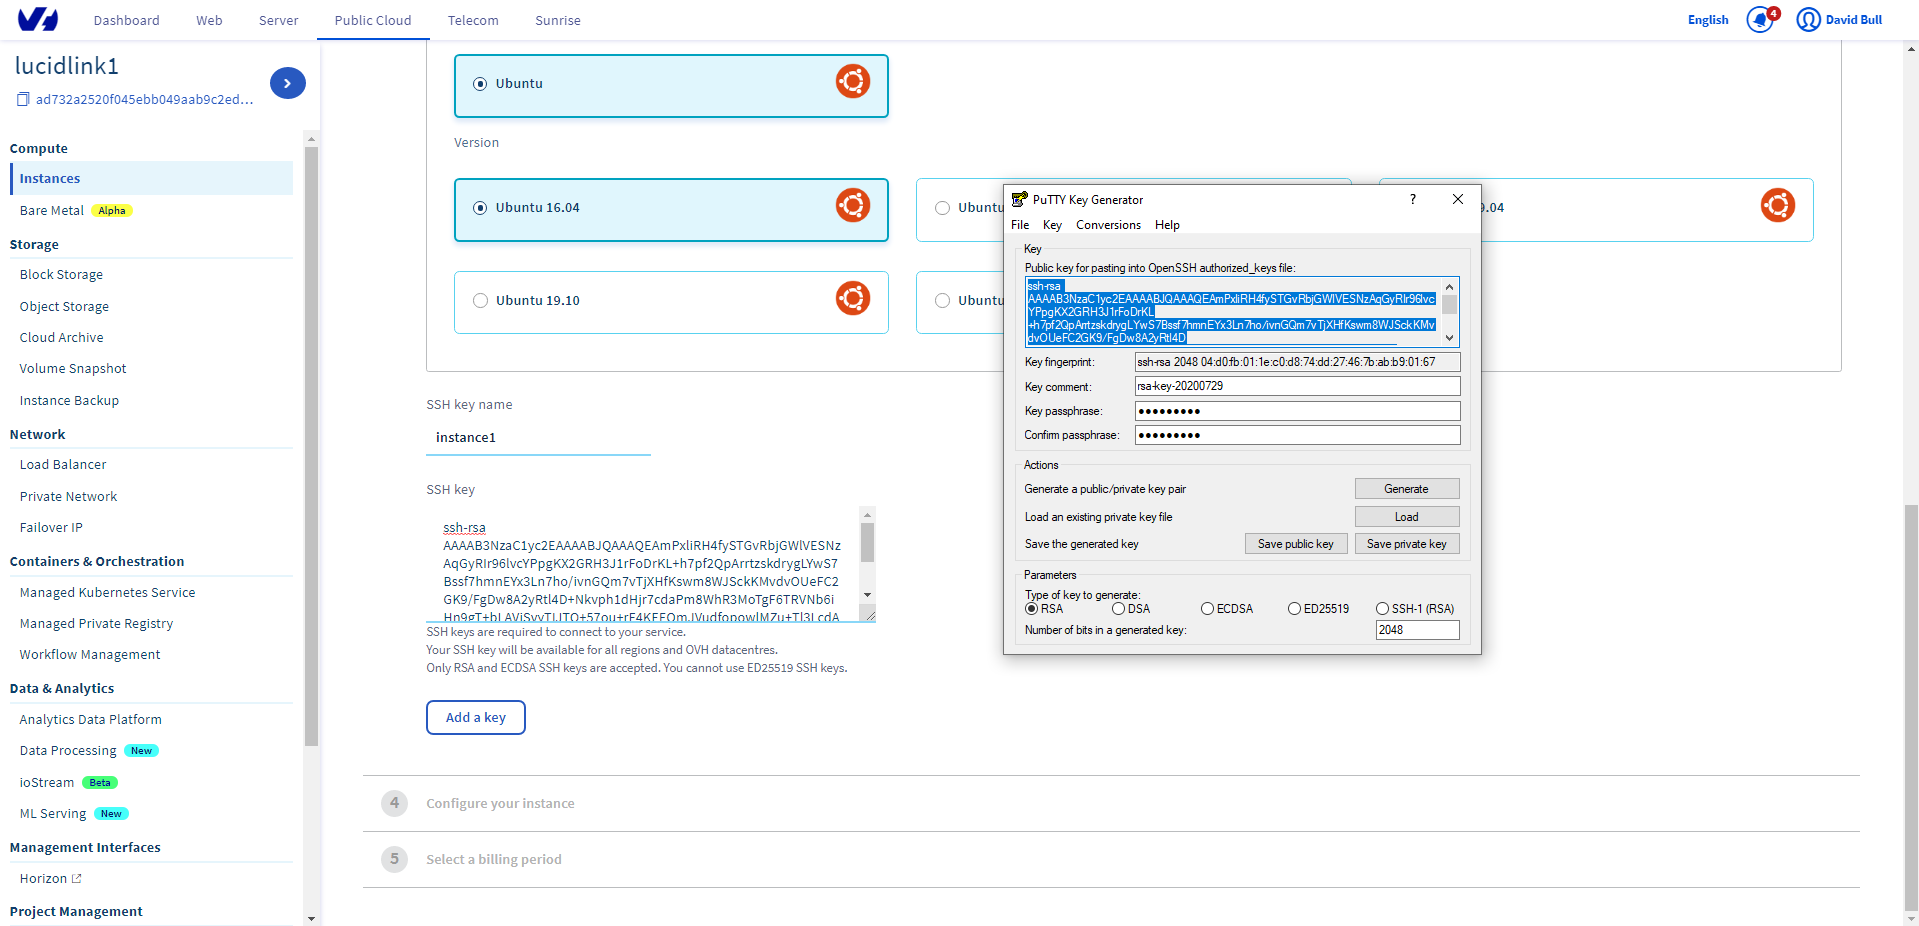Open the File menu in PuTTY
1919x926 pixels.
click(x=1020, y=225)
